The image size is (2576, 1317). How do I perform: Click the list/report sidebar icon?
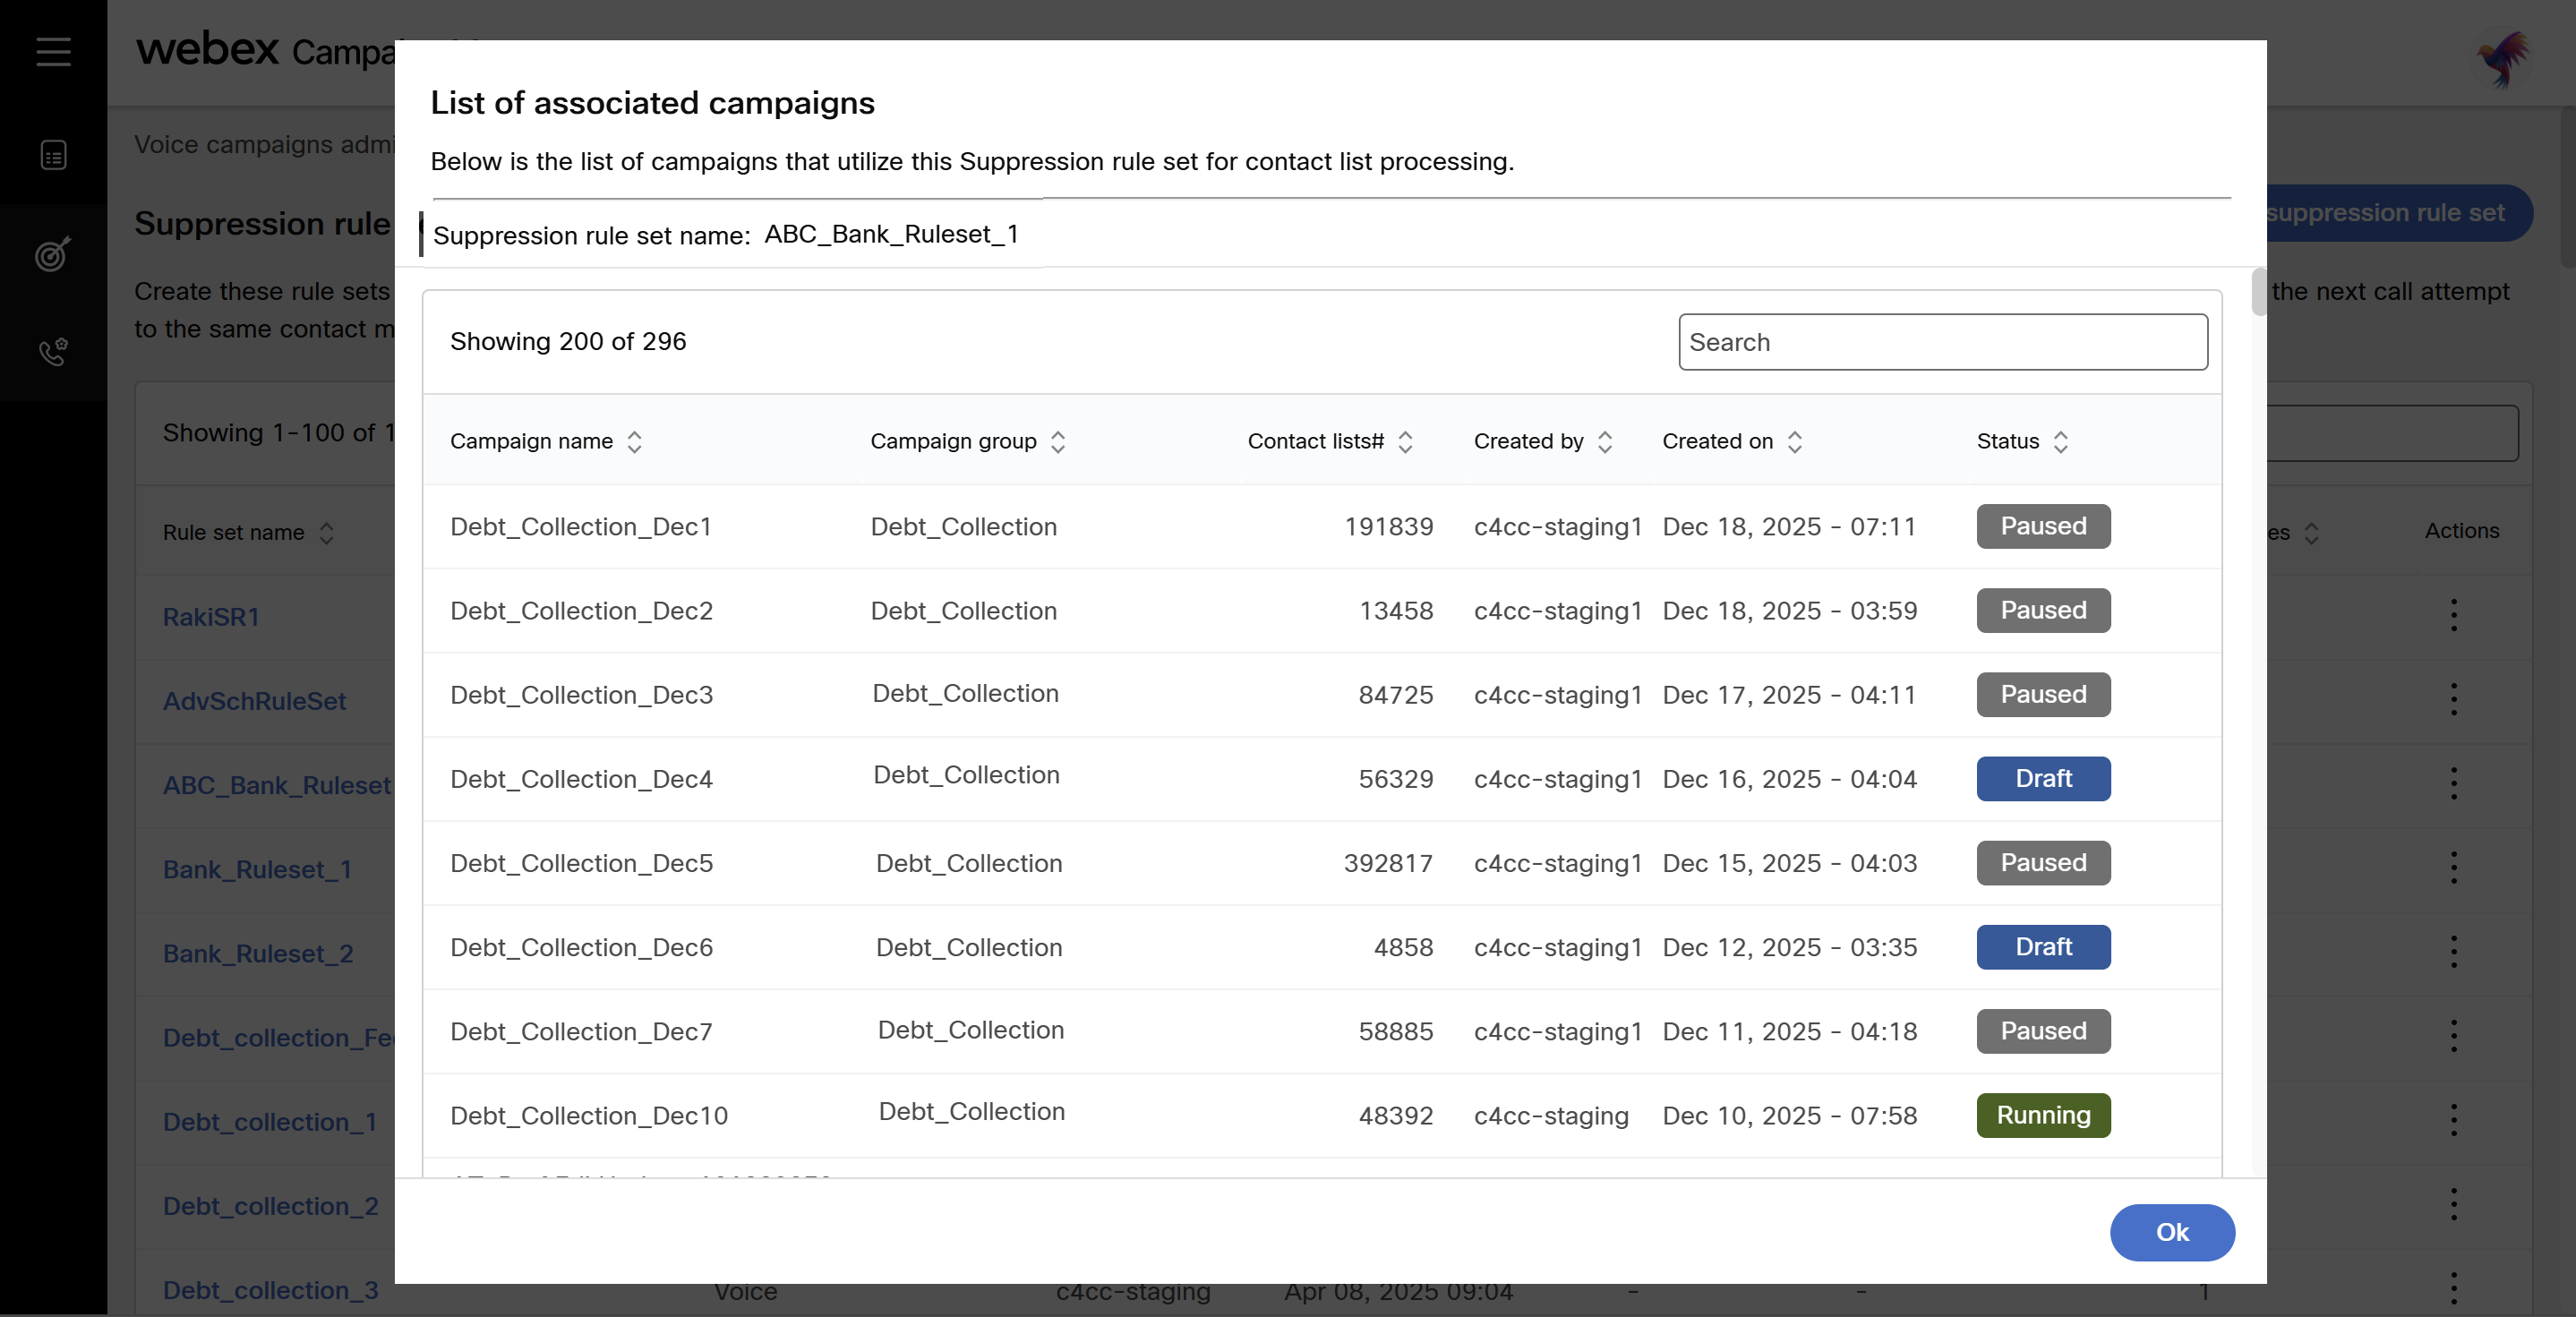pyautogui.click(x=53, y=156)
